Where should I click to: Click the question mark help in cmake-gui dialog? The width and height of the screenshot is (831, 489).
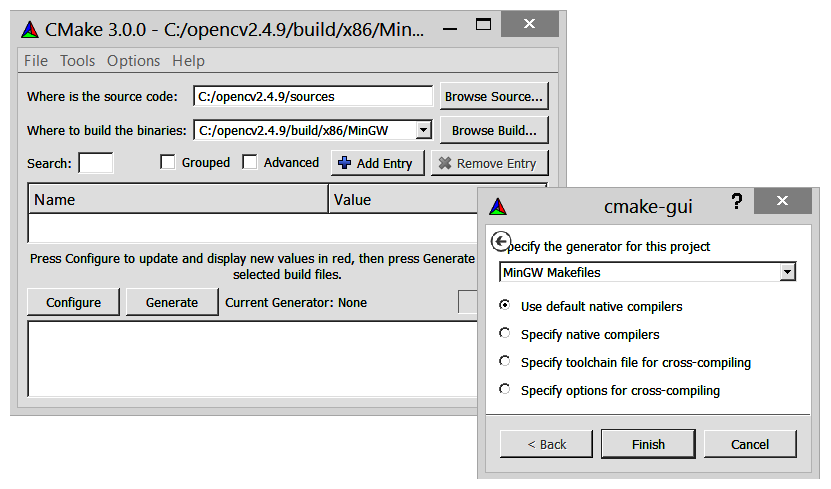pyautogui.click(x=737, y=201)
